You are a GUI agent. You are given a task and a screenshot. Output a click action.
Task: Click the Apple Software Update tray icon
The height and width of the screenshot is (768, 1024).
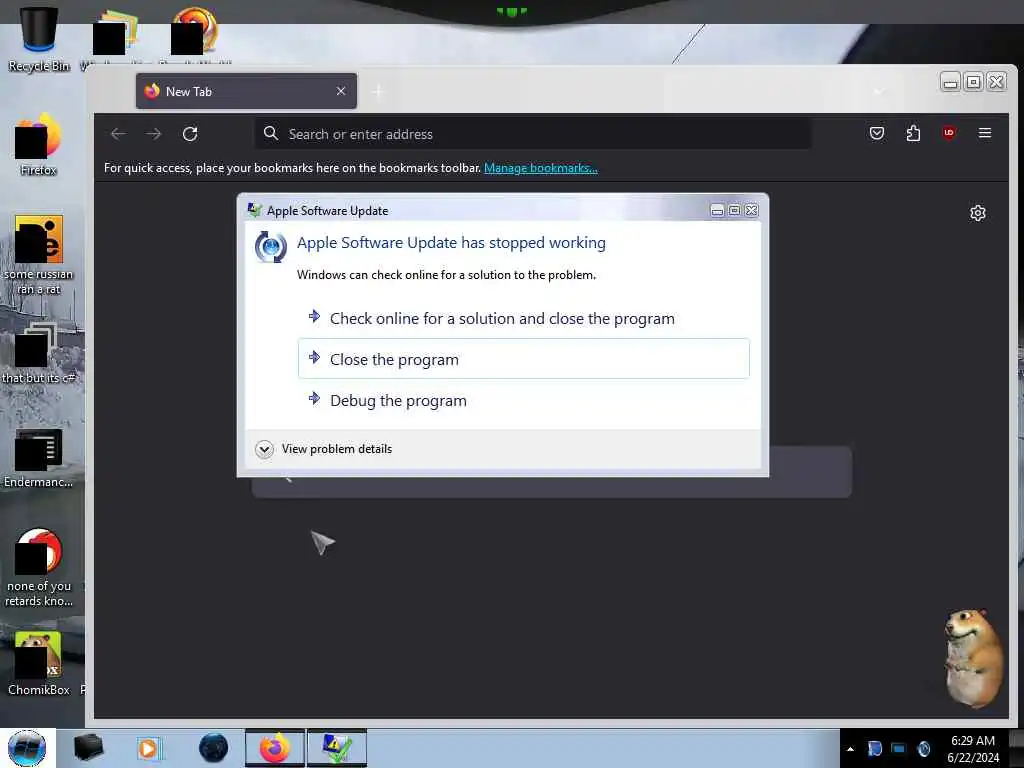[923, 748]
